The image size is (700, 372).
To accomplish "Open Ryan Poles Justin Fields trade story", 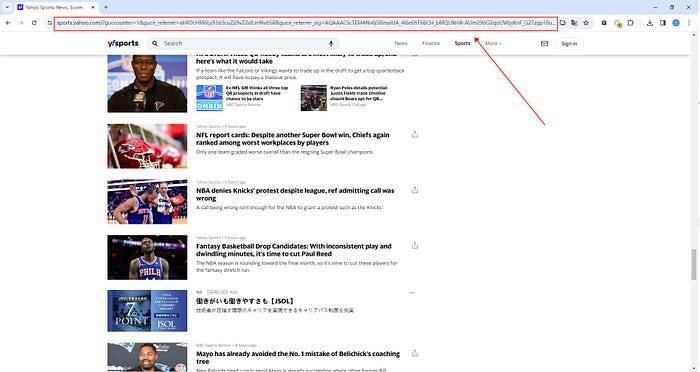I will coord(358,93).
